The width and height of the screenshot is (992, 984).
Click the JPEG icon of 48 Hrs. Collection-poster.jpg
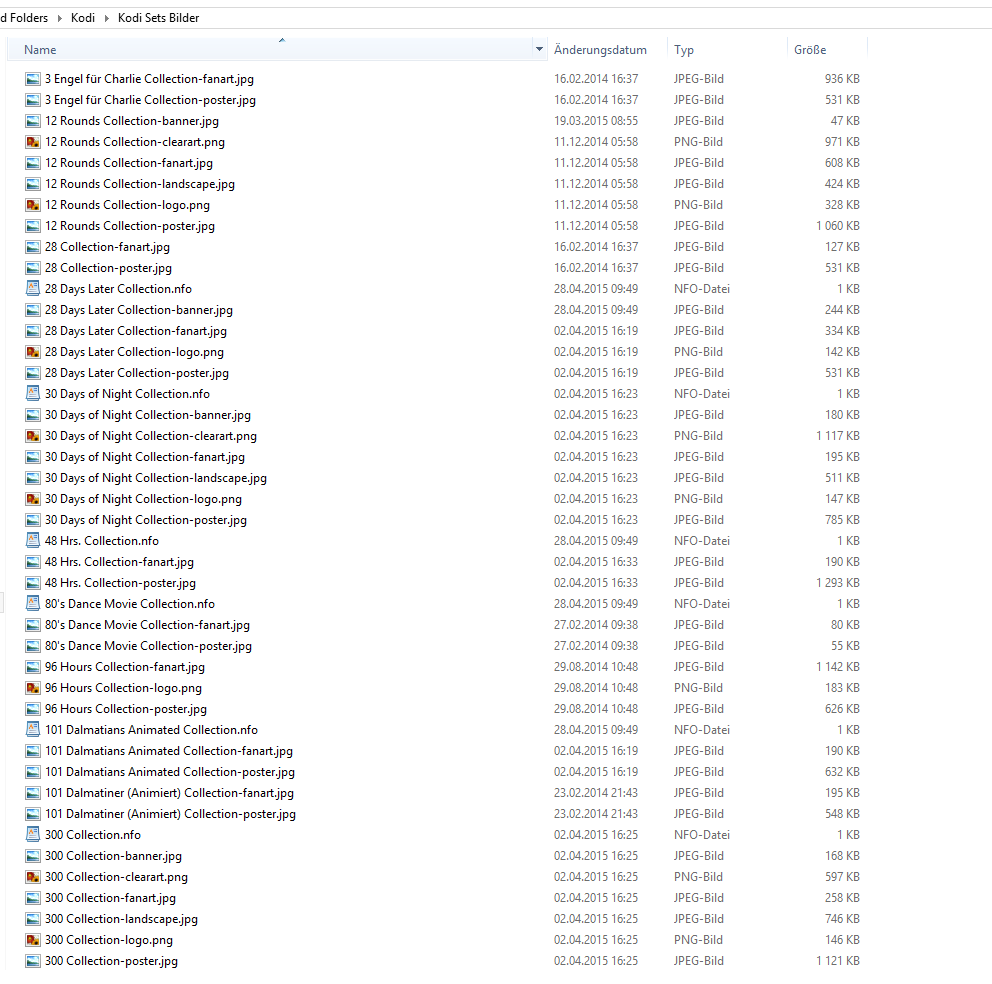[x=33, y=583]
